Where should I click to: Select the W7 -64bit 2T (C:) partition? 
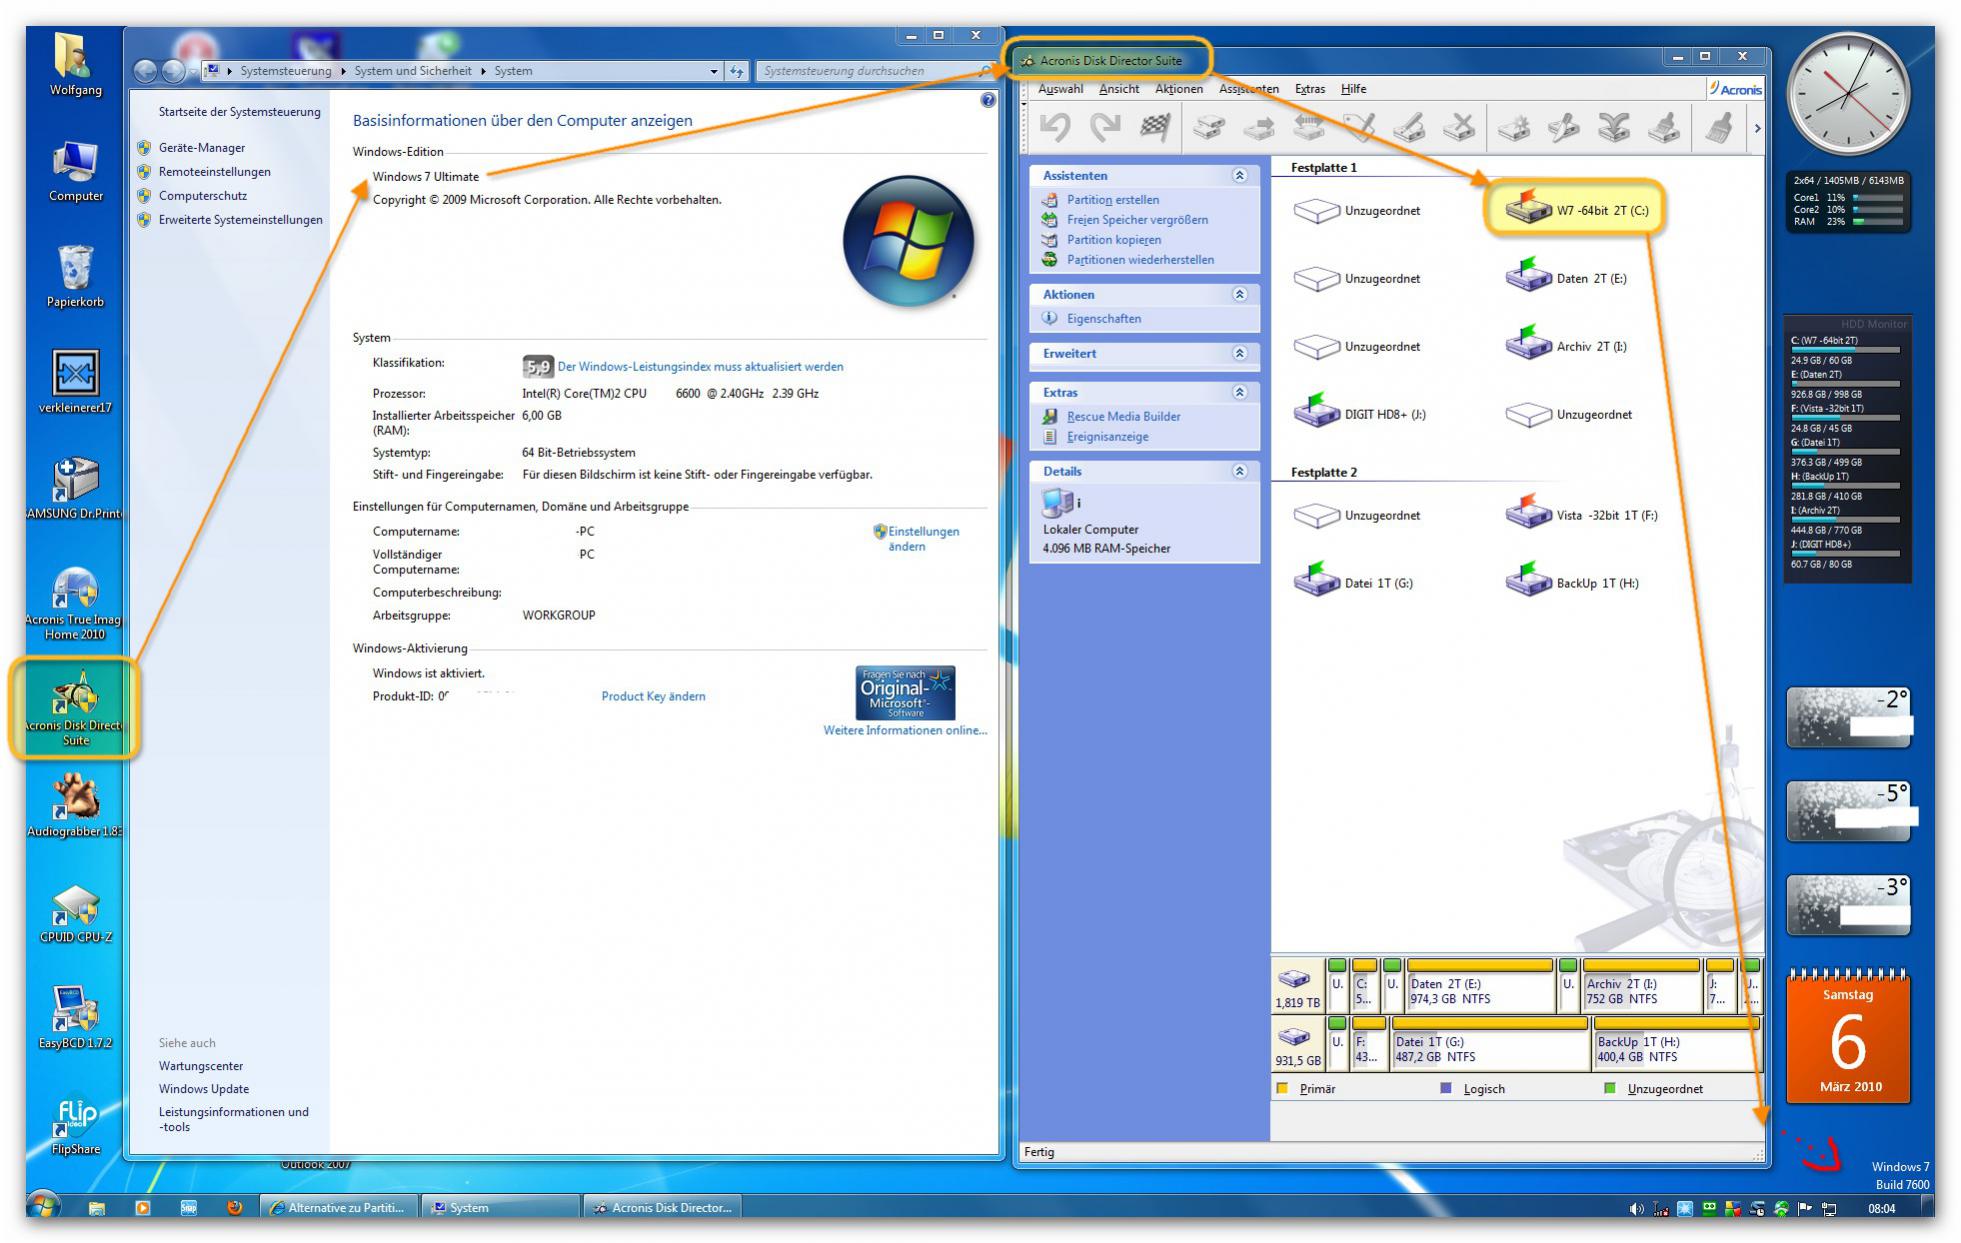pyautogui.click(x=1576, y=210)
